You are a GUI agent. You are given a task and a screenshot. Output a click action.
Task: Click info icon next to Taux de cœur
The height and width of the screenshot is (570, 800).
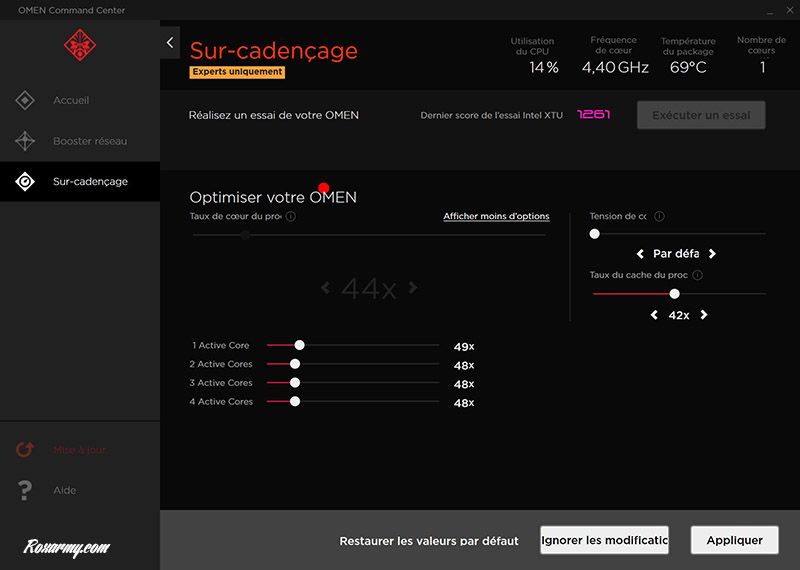(x=290, y=216)
